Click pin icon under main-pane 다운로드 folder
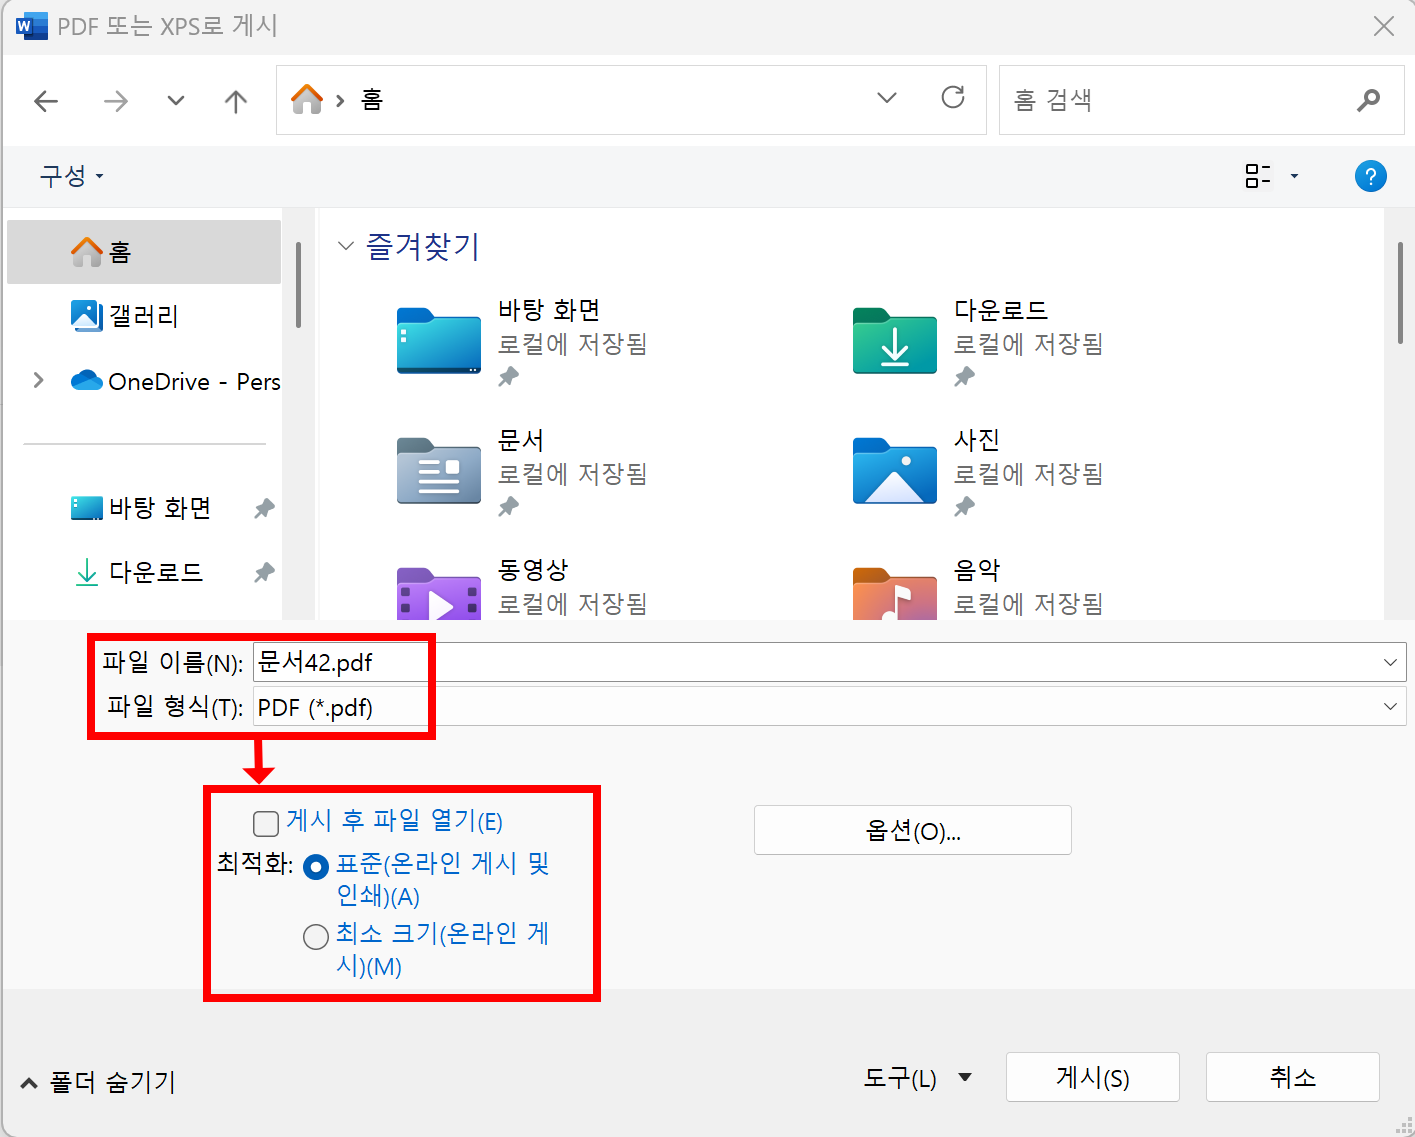The image size is (1415, 1137). pyautogui.click(x=964, y=377)
